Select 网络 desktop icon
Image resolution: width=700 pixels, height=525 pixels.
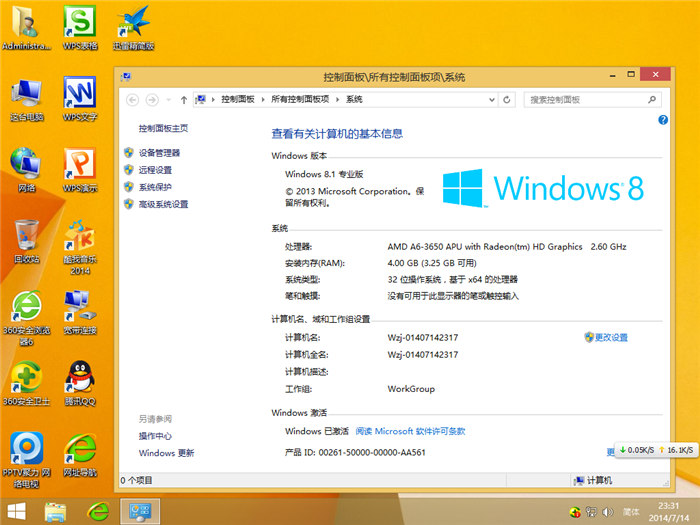click(x=26, y=170)
